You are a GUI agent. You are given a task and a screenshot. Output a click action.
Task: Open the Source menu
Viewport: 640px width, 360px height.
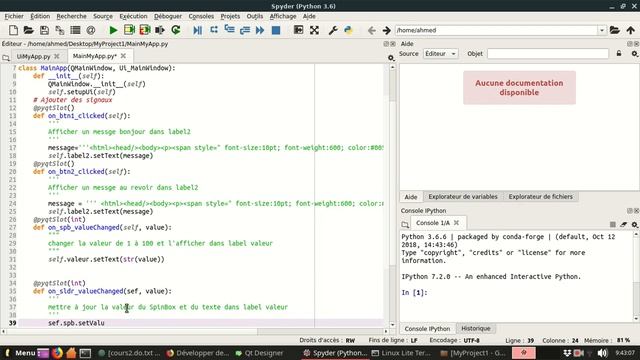(103, 16)
